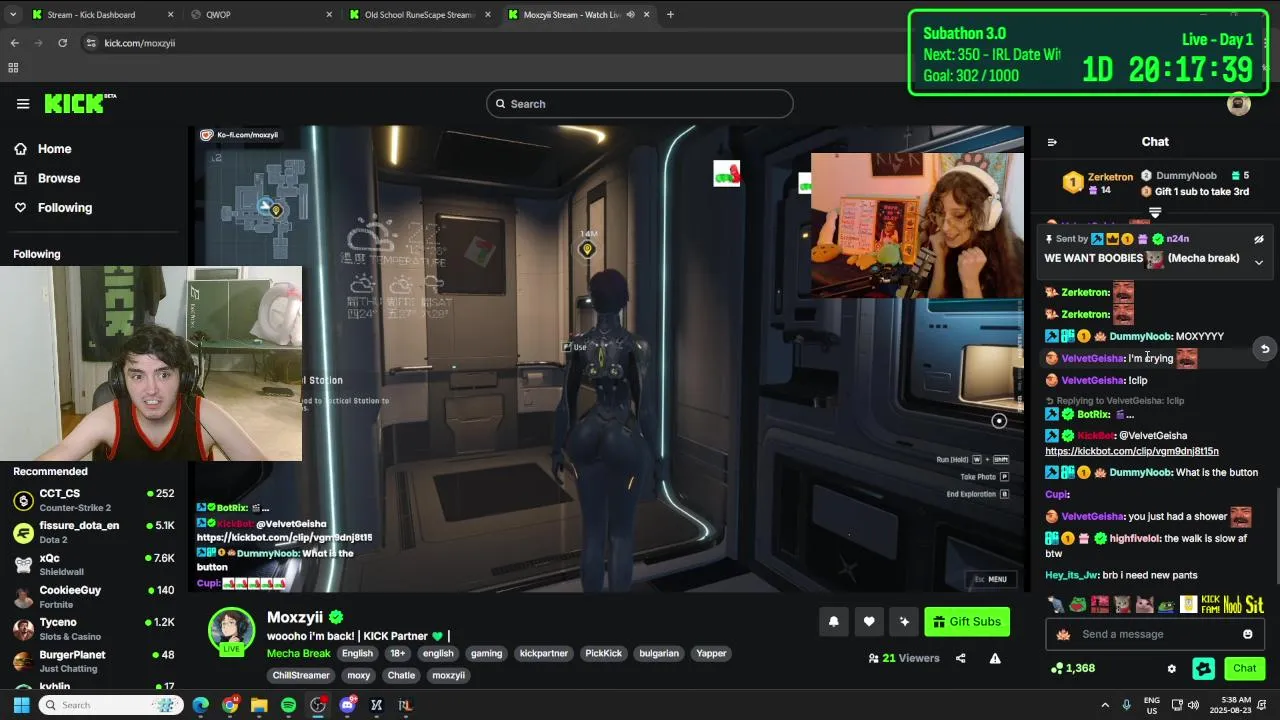1280x720 pixels.
Task: Open site information icon
Action: pyautogui.click(x=91, y=43)
